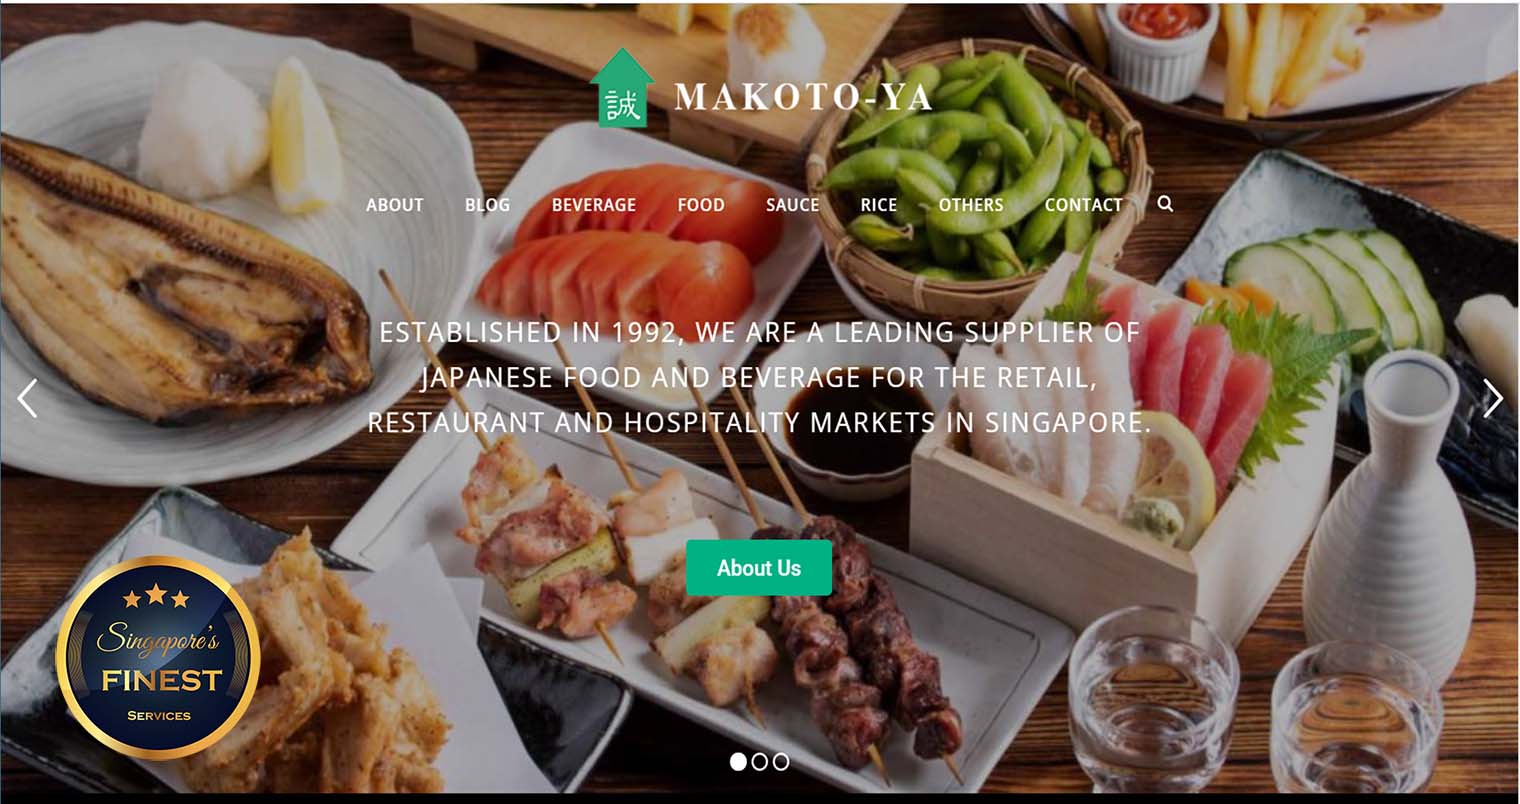Open the RICE menu item
This screenshot has width=1520, height=804.
[879, 205]
